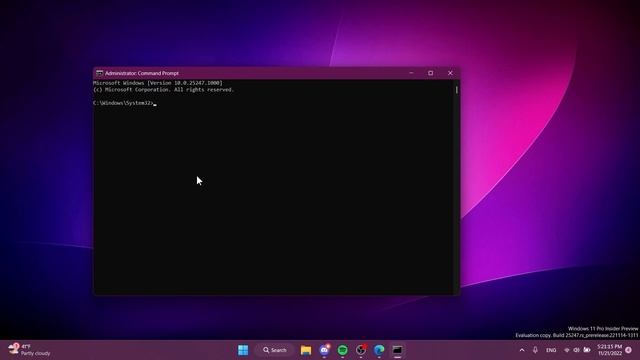Maximize the Command Prompt window
Viewport: 640px width, 360px height.
[x=431, y=73]
